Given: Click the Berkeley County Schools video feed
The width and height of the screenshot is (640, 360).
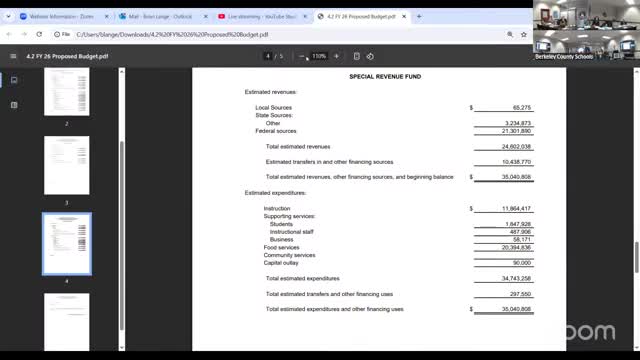Looking at the screenshot, I should 586,31.
